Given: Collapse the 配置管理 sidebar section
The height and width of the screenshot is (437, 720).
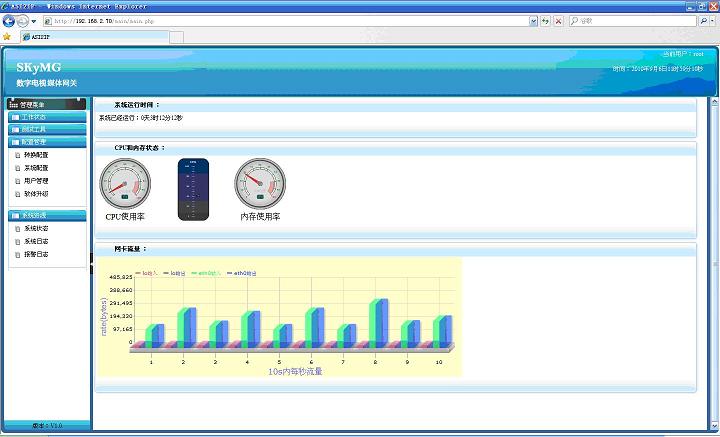Looking at the screenshot, I should click(x=34, y=142).
